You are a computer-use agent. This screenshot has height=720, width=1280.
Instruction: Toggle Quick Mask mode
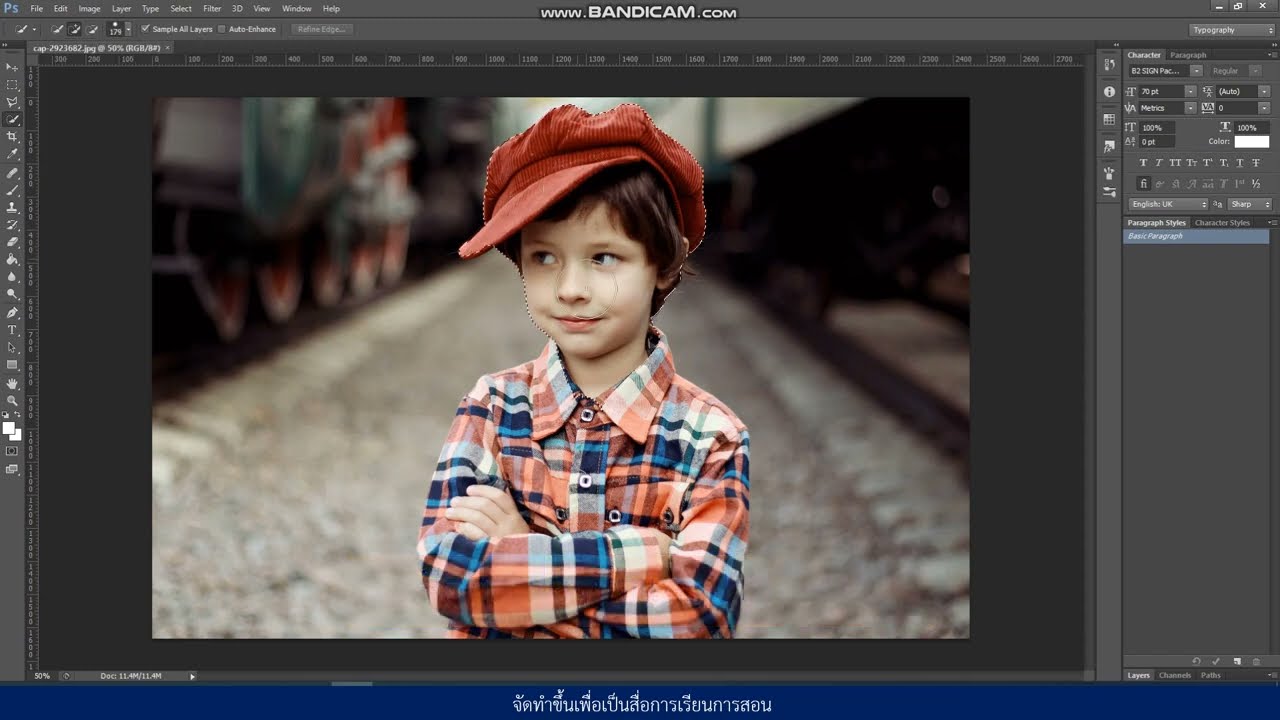[12, 451]
